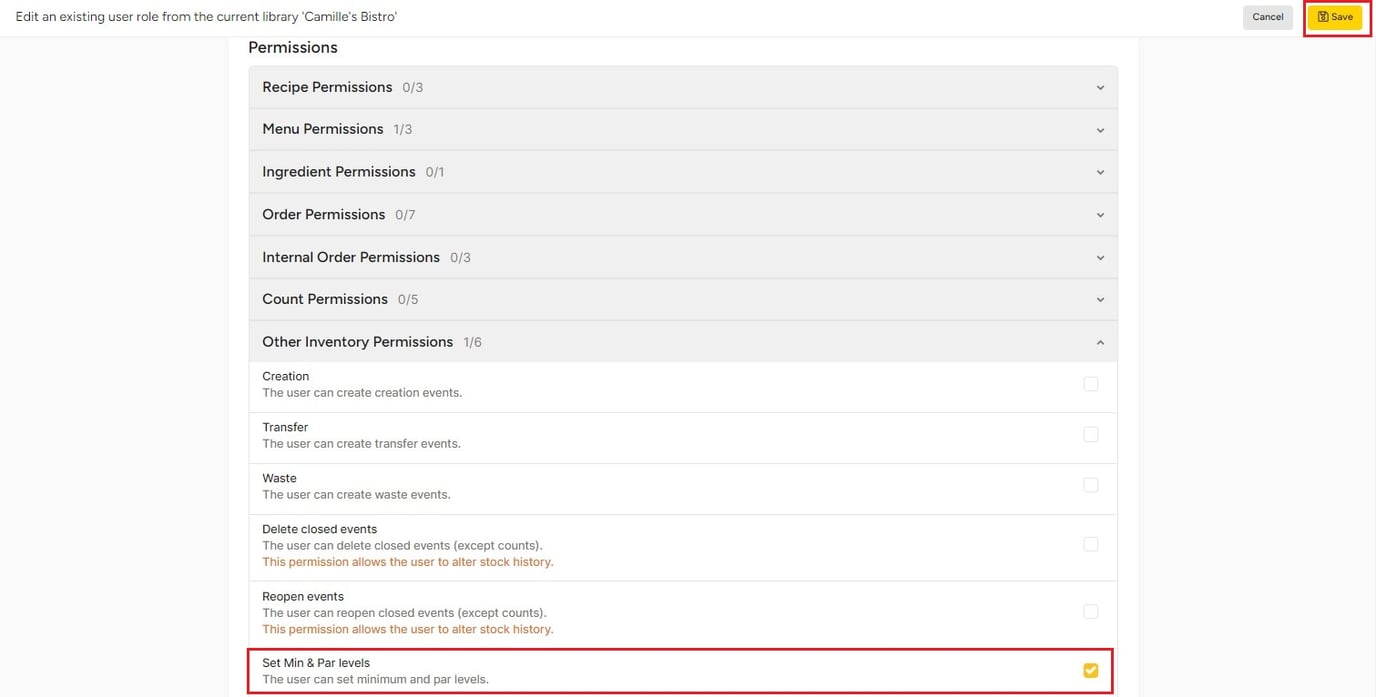The height and width of the screenshot is (697, 1376).
Task: Expand Recipe Permissions using its chevron
Action: (x=1100, y=88)
